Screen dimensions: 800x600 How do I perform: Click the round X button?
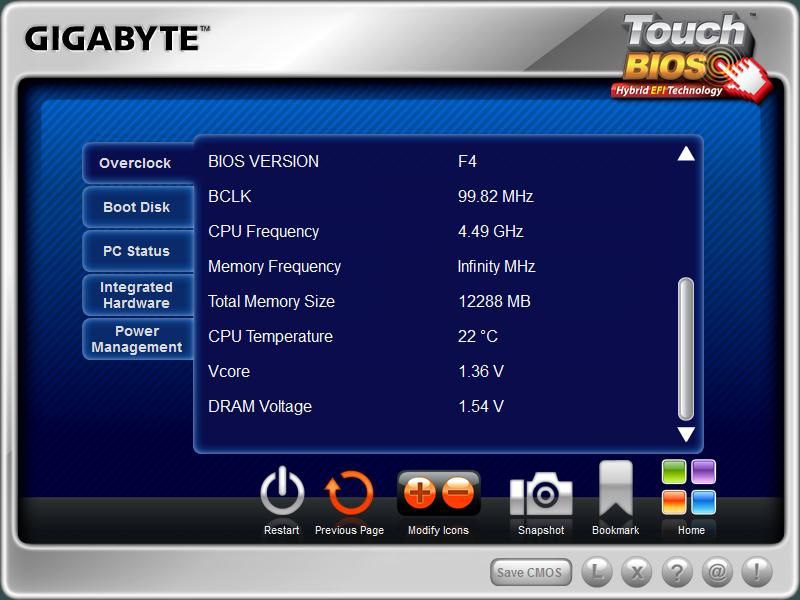(637, 572)
